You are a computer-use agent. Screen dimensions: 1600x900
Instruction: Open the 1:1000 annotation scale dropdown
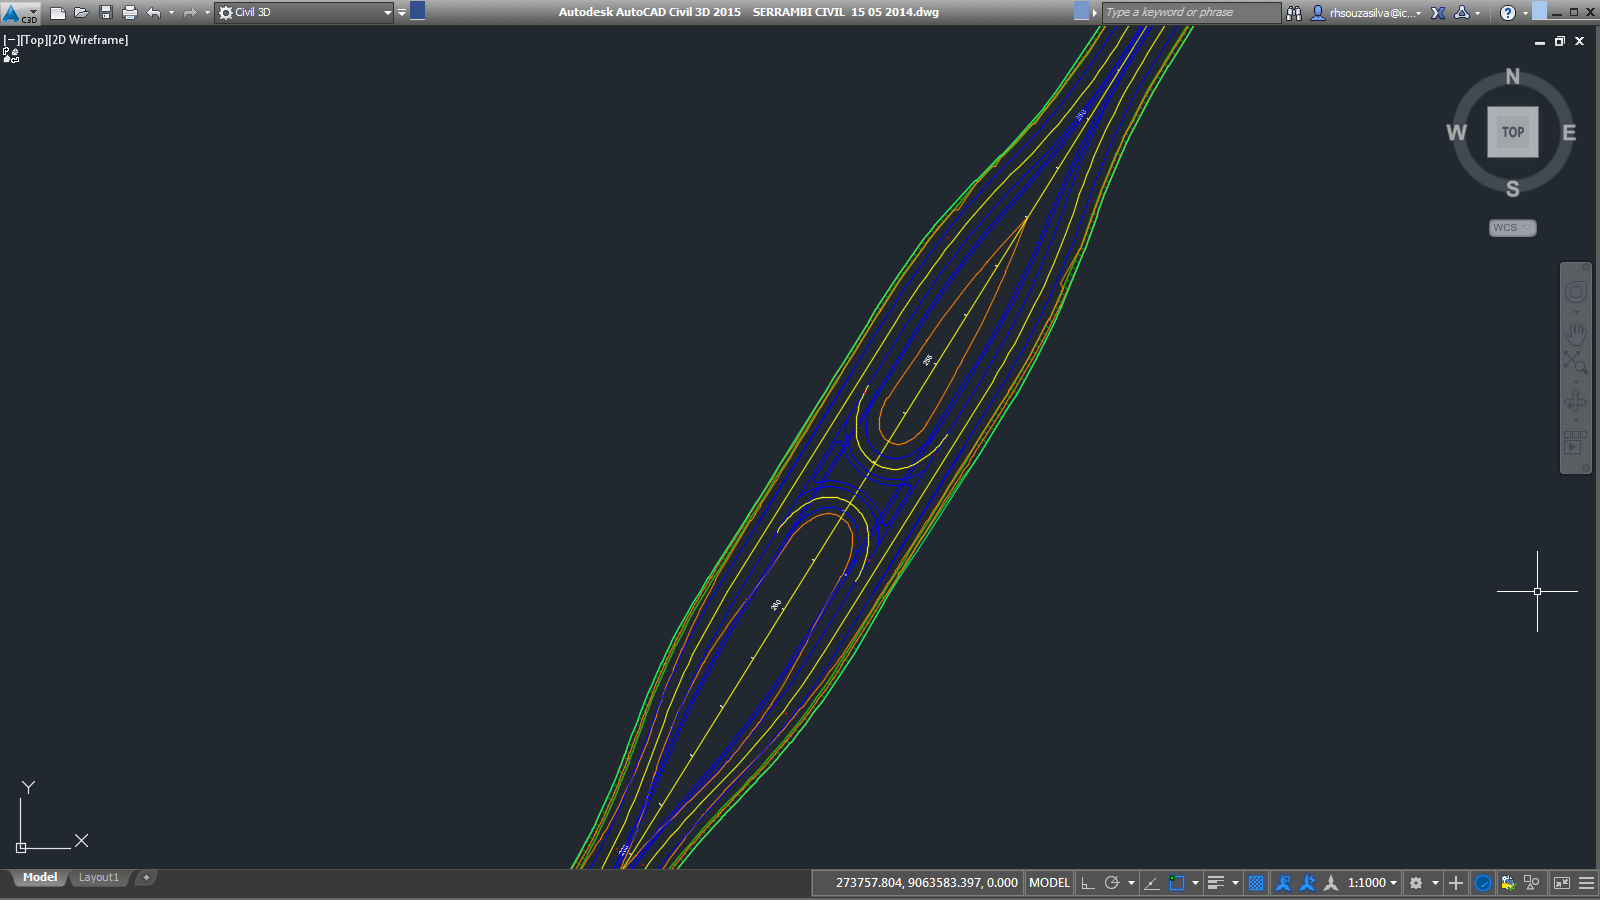click(x=1372, y=883)
